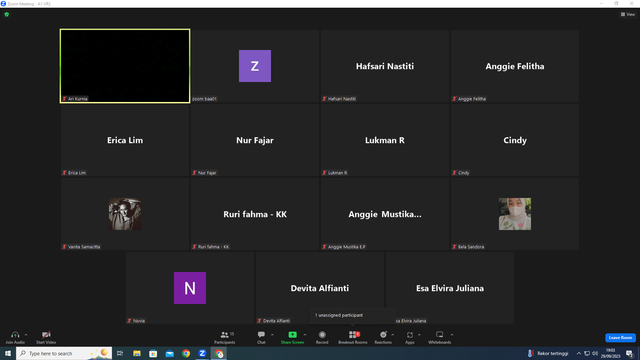Click muted mic icon next to Bela Sandora label
Viewport: 640px width, 360px height.
point(454,247)
